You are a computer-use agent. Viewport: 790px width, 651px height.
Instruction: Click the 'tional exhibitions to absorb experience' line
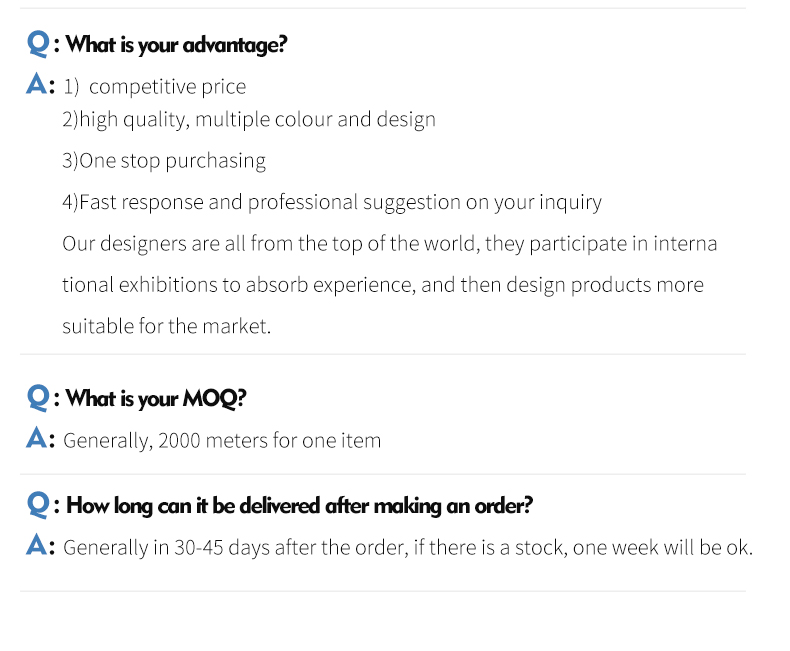click(383, 285)
